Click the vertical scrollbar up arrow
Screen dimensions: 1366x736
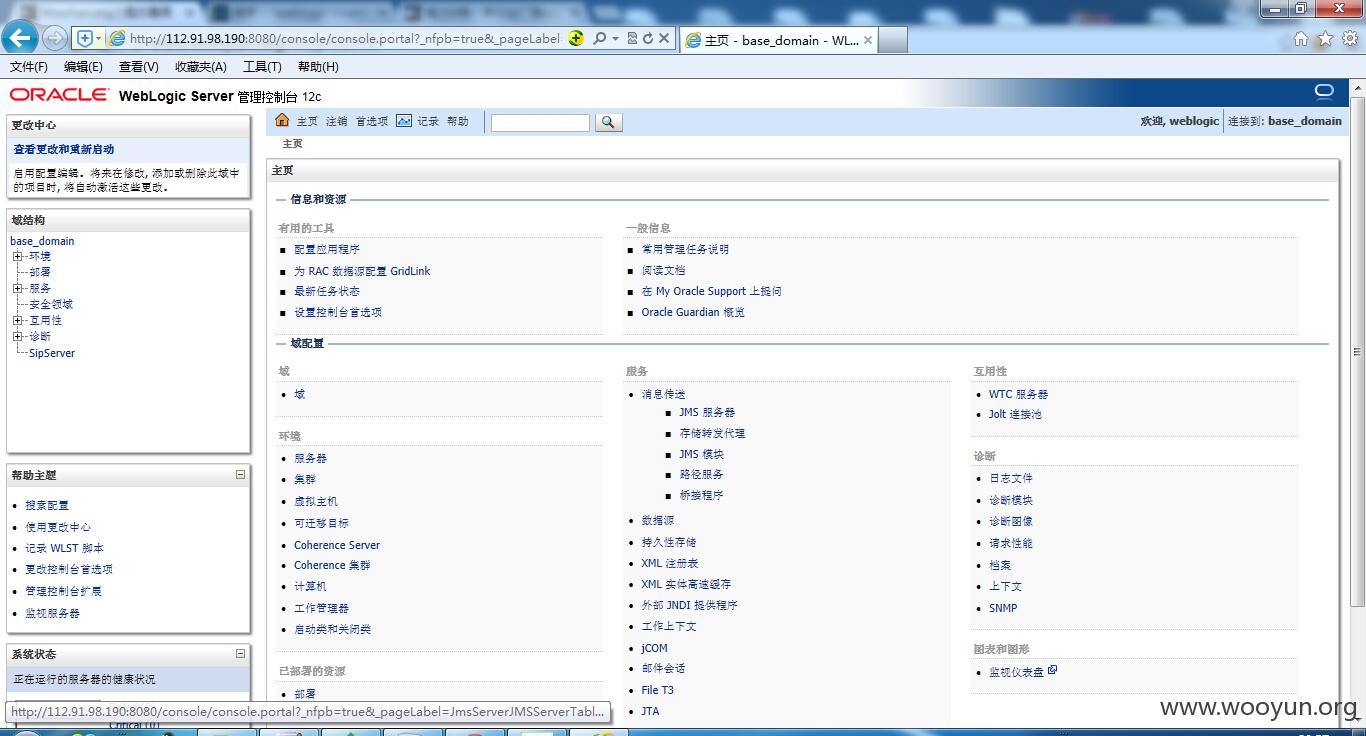(x=1357, y=88)
